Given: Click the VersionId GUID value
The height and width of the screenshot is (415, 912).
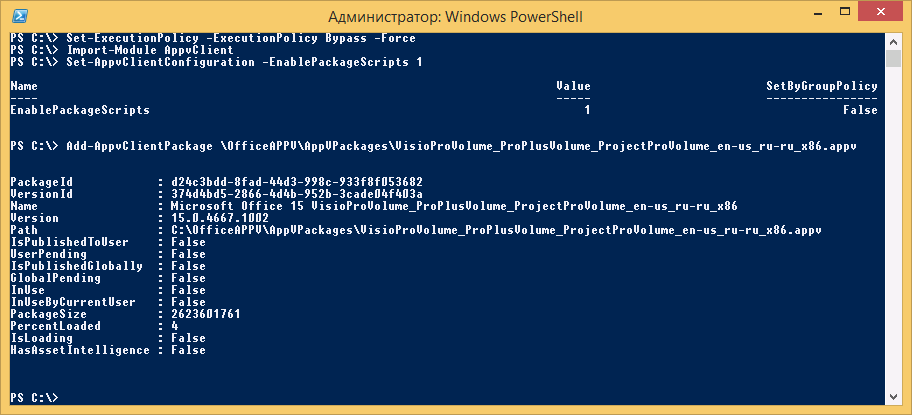Looking at the screenshot, I should (297, 194).
